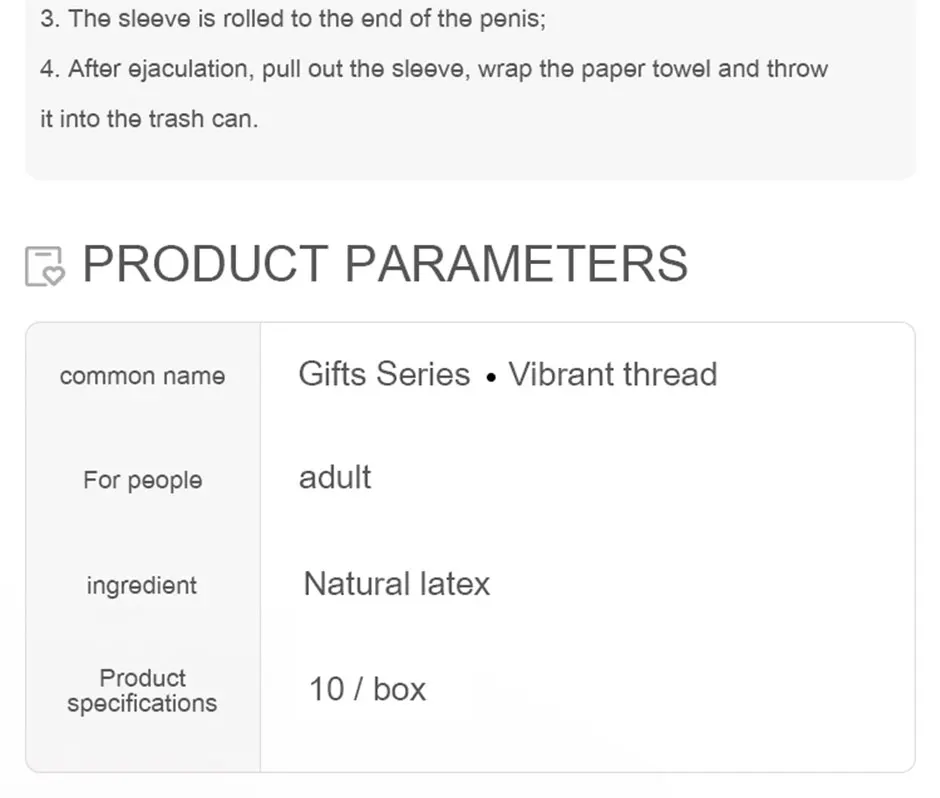Click the document-heart icon beside PRODUCT PARAMETERS

pos(44,266)
